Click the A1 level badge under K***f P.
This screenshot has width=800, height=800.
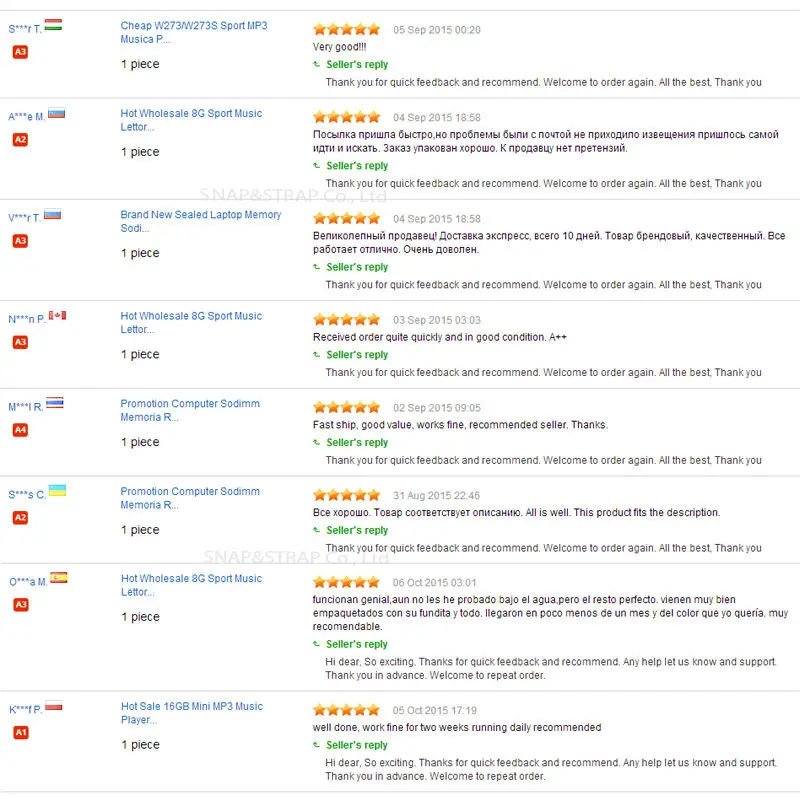coord(20,733)
